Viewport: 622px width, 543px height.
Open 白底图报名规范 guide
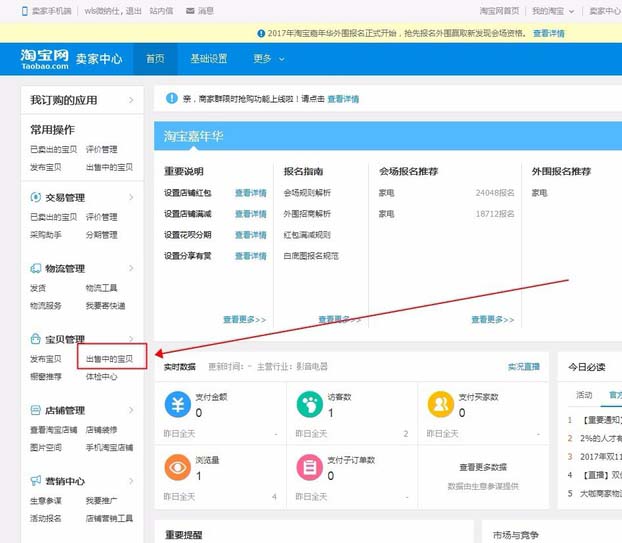(311, 256)
